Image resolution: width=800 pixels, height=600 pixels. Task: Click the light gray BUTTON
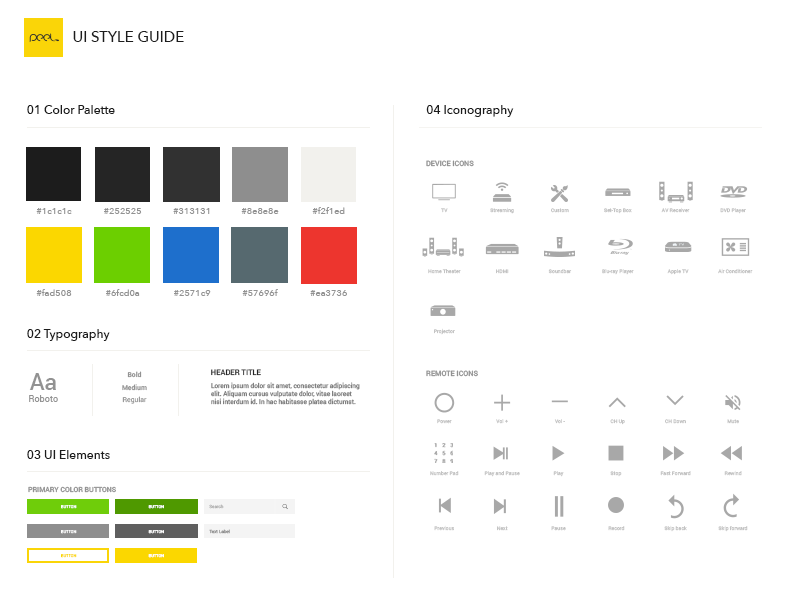tap(68, 531)
